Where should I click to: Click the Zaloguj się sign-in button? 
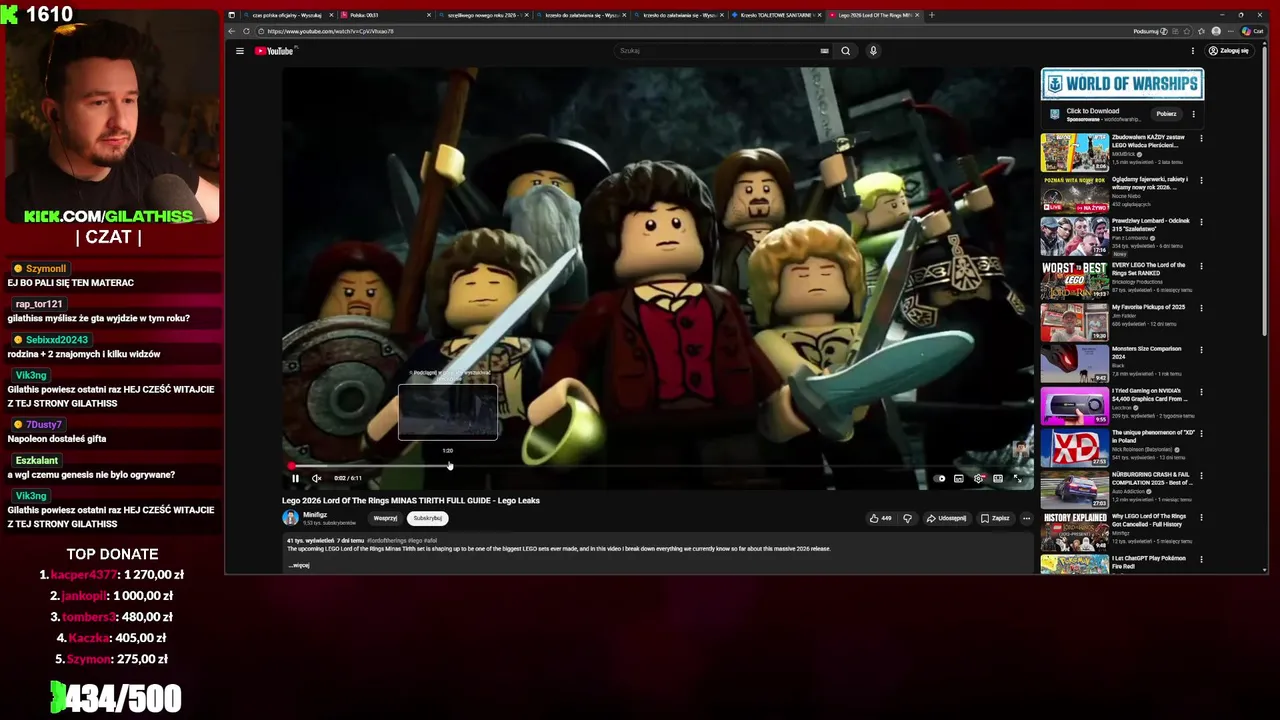coord(1229,51)
